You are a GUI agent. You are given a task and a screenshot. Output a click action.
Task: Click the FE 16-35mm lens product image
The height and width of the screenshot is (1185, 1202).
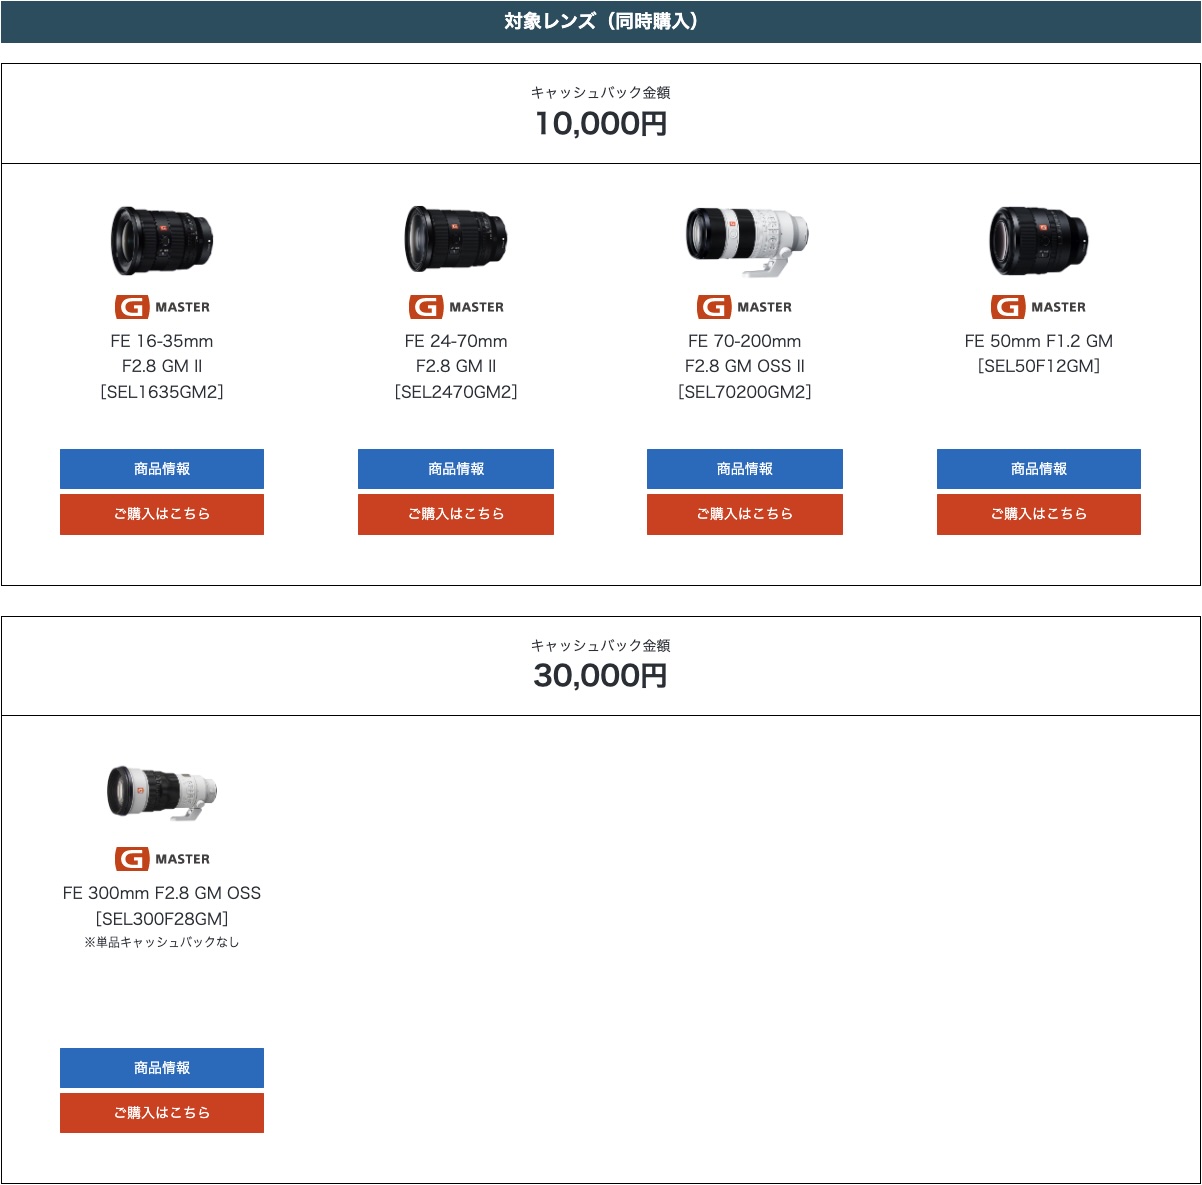point(162,241)
